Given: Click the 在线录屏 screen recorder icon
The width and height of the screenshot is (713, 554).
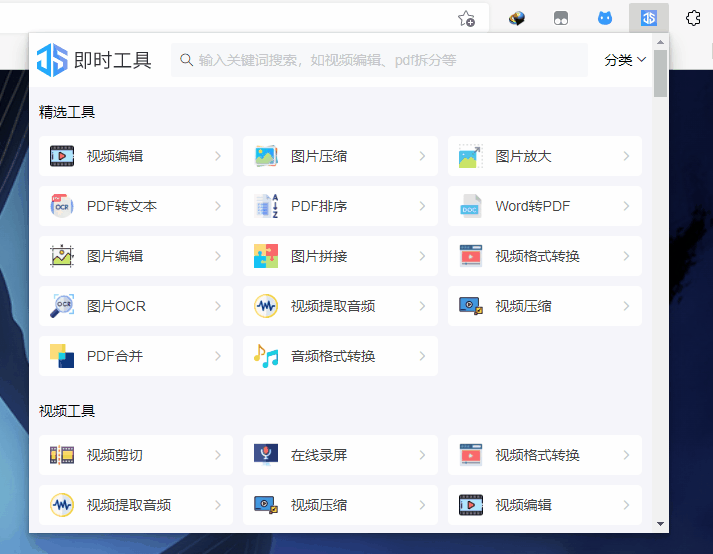Looking at the screenshot, I should 266,455.
